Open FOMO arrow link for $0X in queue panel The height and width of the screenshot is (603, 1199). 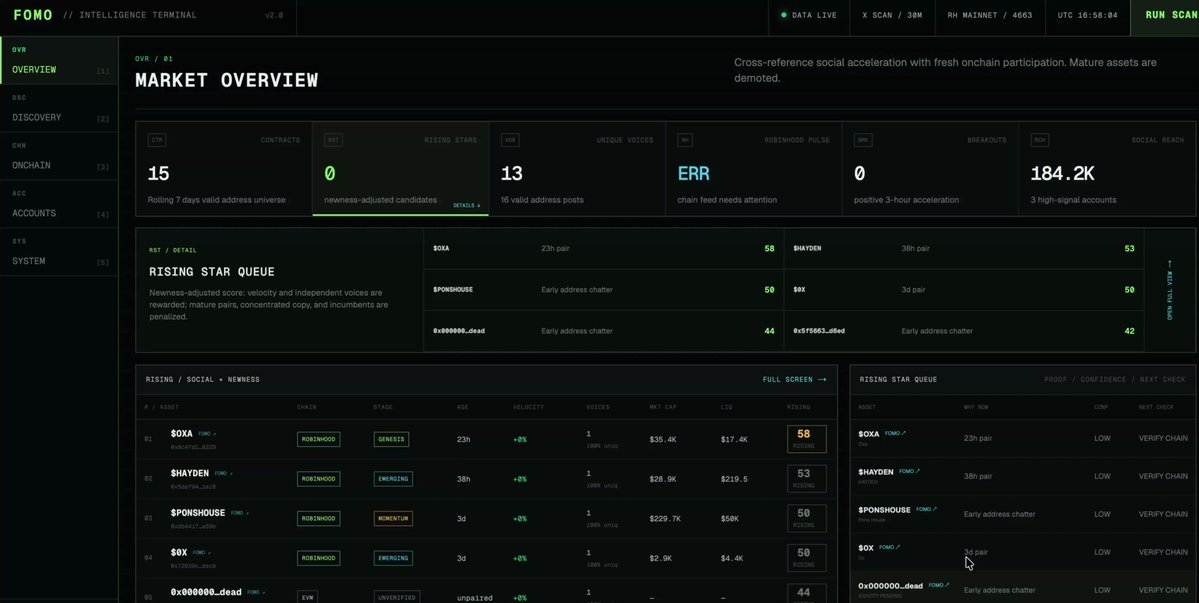click(x=889, y=547)
